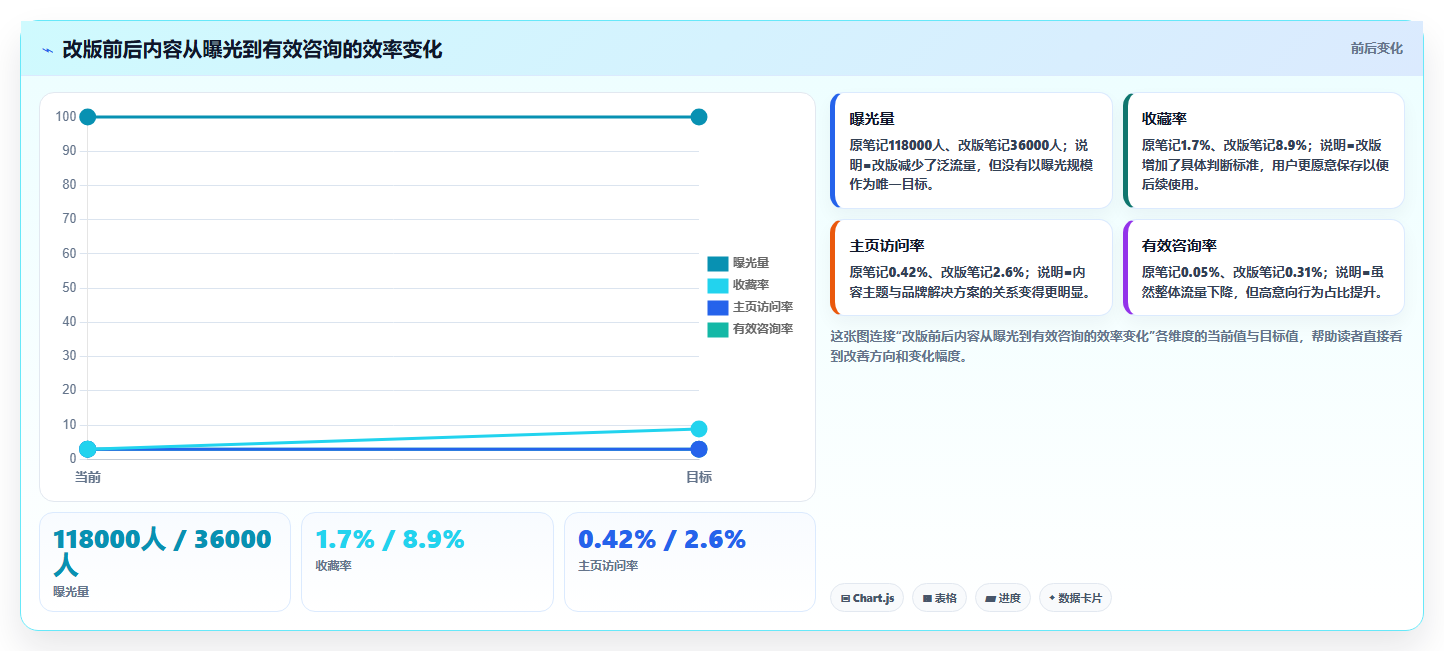
Task: Open the 主页访问率 info card
Action: click(x=971, y=268)
